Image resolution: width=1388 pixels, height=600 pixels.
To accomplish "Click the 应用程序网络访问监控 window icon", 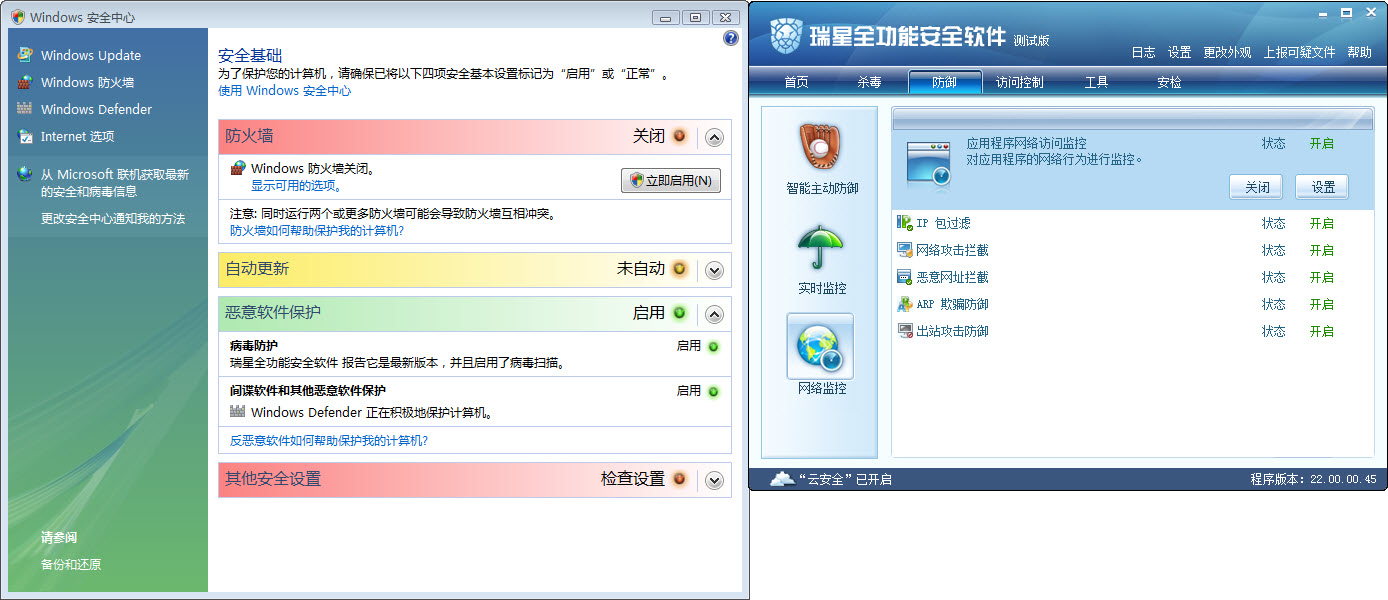I will [928, 165].
